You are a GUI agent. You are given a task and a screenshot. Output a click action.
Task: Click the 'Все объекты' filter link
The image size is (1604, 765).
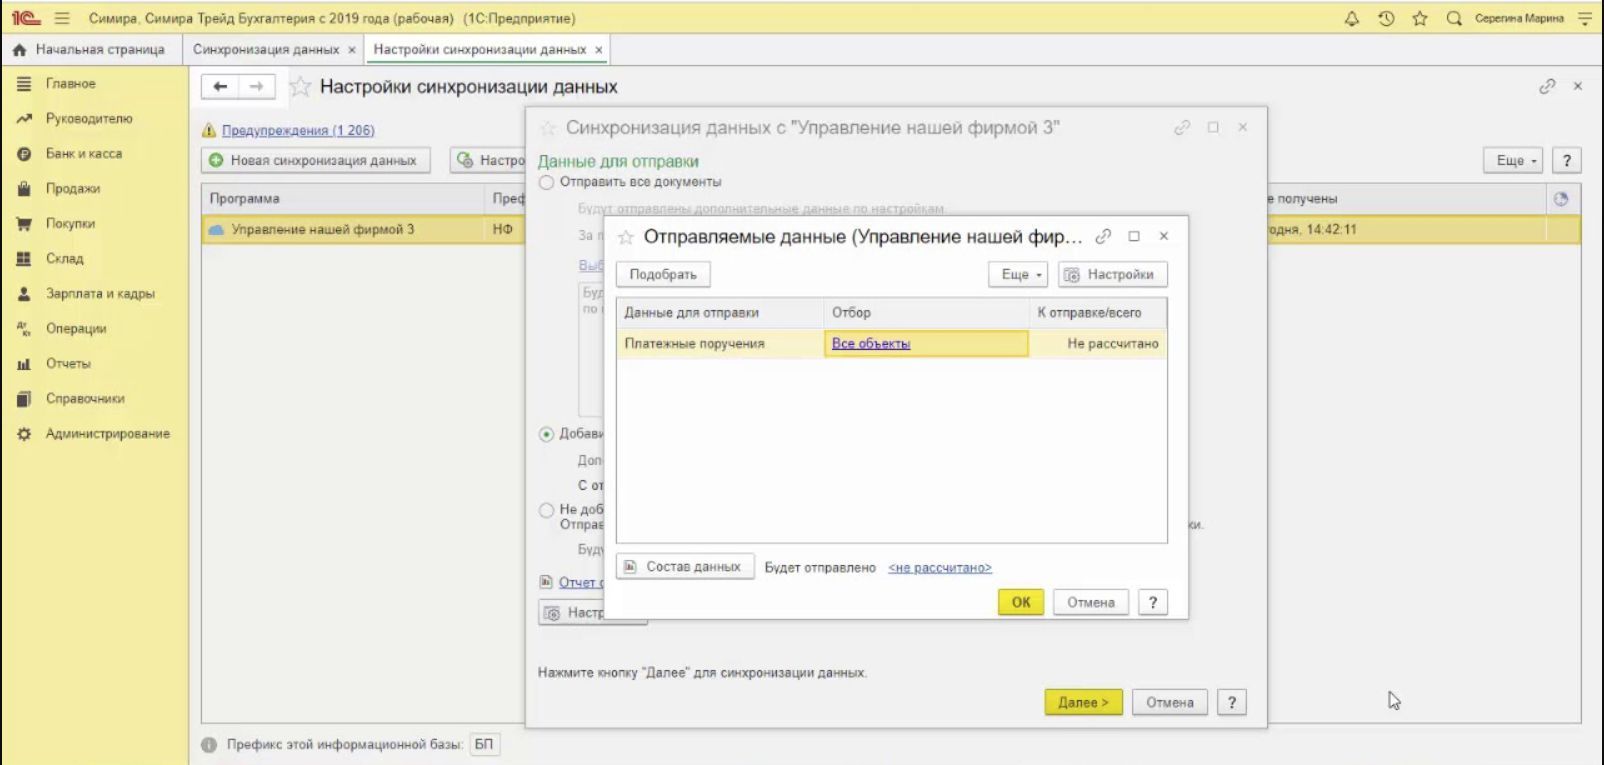(x=871, y=343)
